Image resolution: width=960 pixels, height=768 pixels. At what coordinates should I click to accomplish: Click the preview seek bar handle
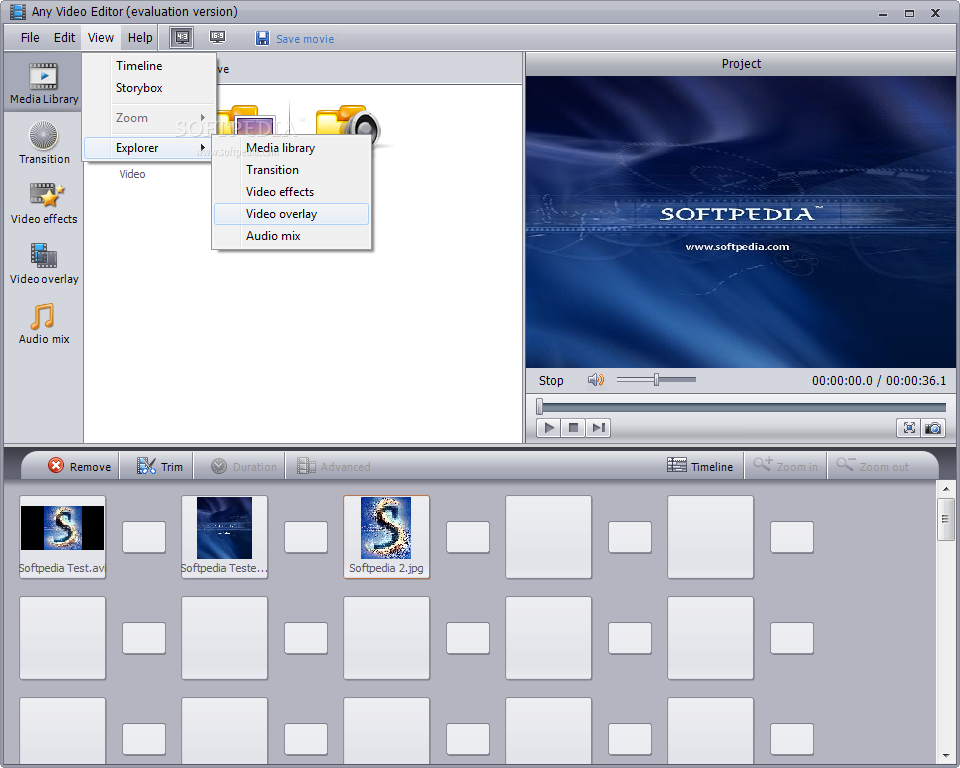click(x=539, y=407)
